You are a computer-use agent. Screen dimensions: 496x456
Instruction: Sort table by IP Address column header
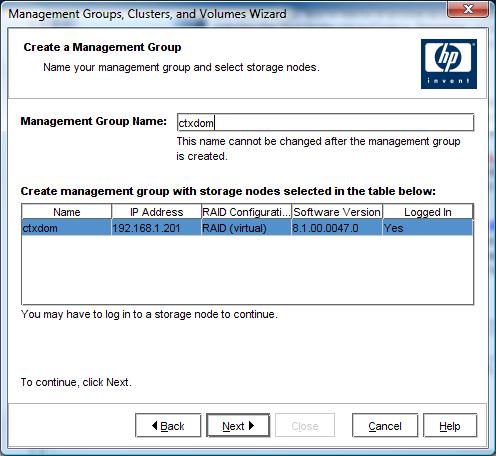tap(156, 212)
